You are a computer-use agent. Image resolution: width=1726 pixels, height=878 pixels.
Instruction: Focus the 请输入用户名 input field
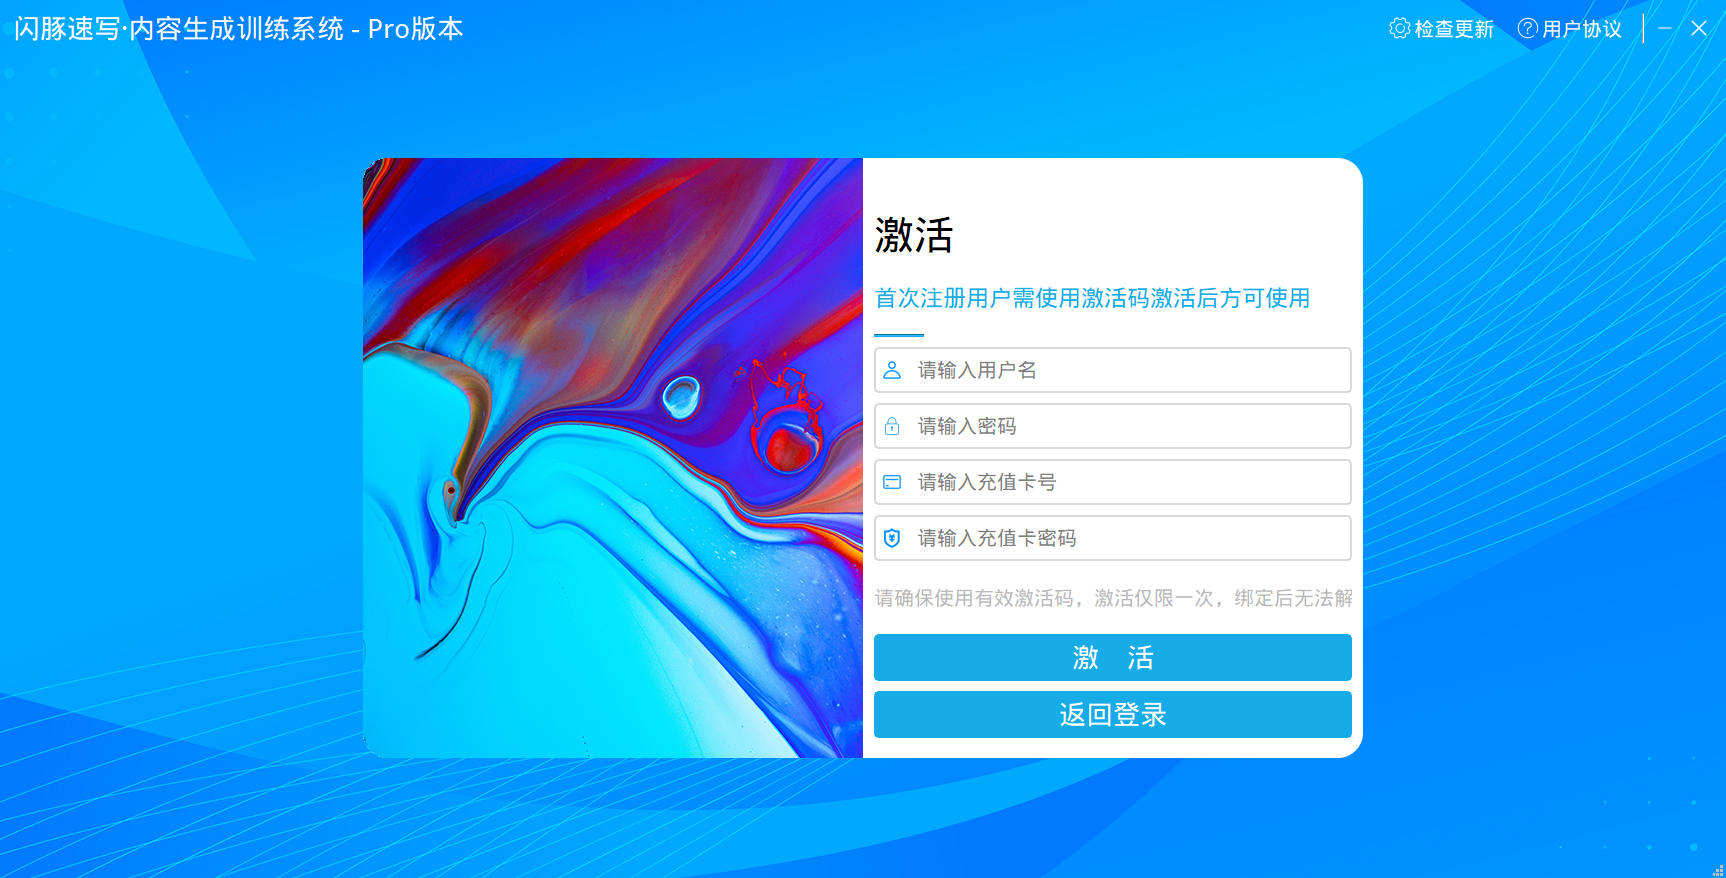click(1113, 370)
